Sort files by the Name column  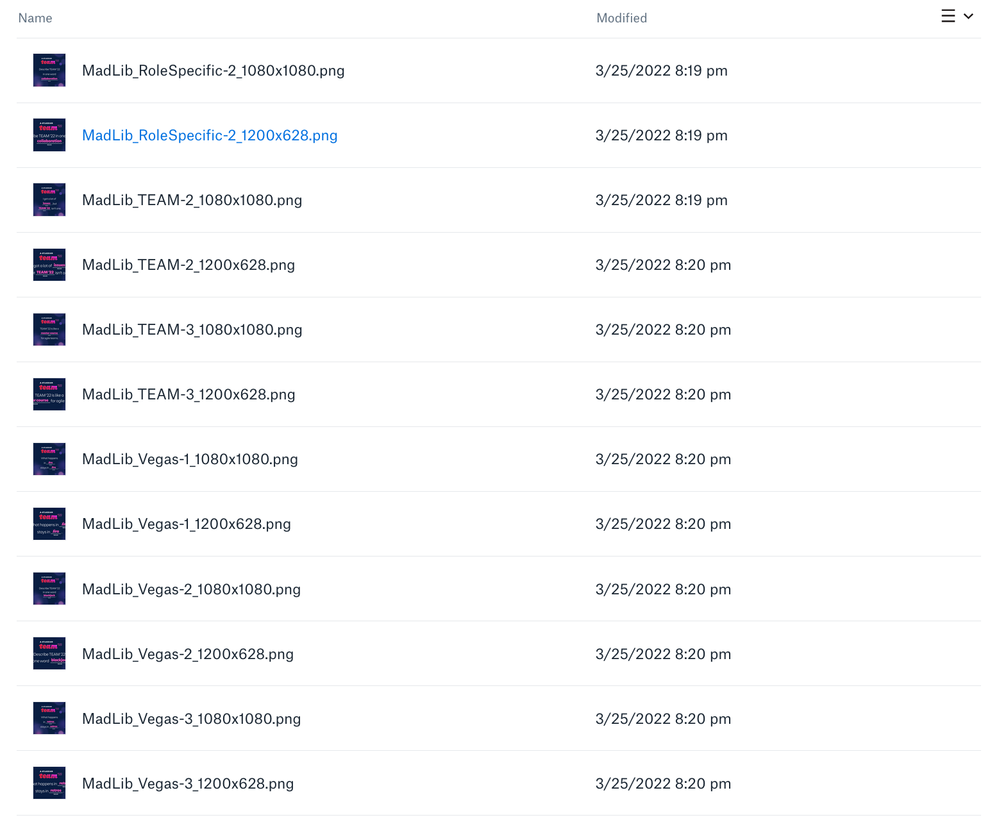coord(35,17)
